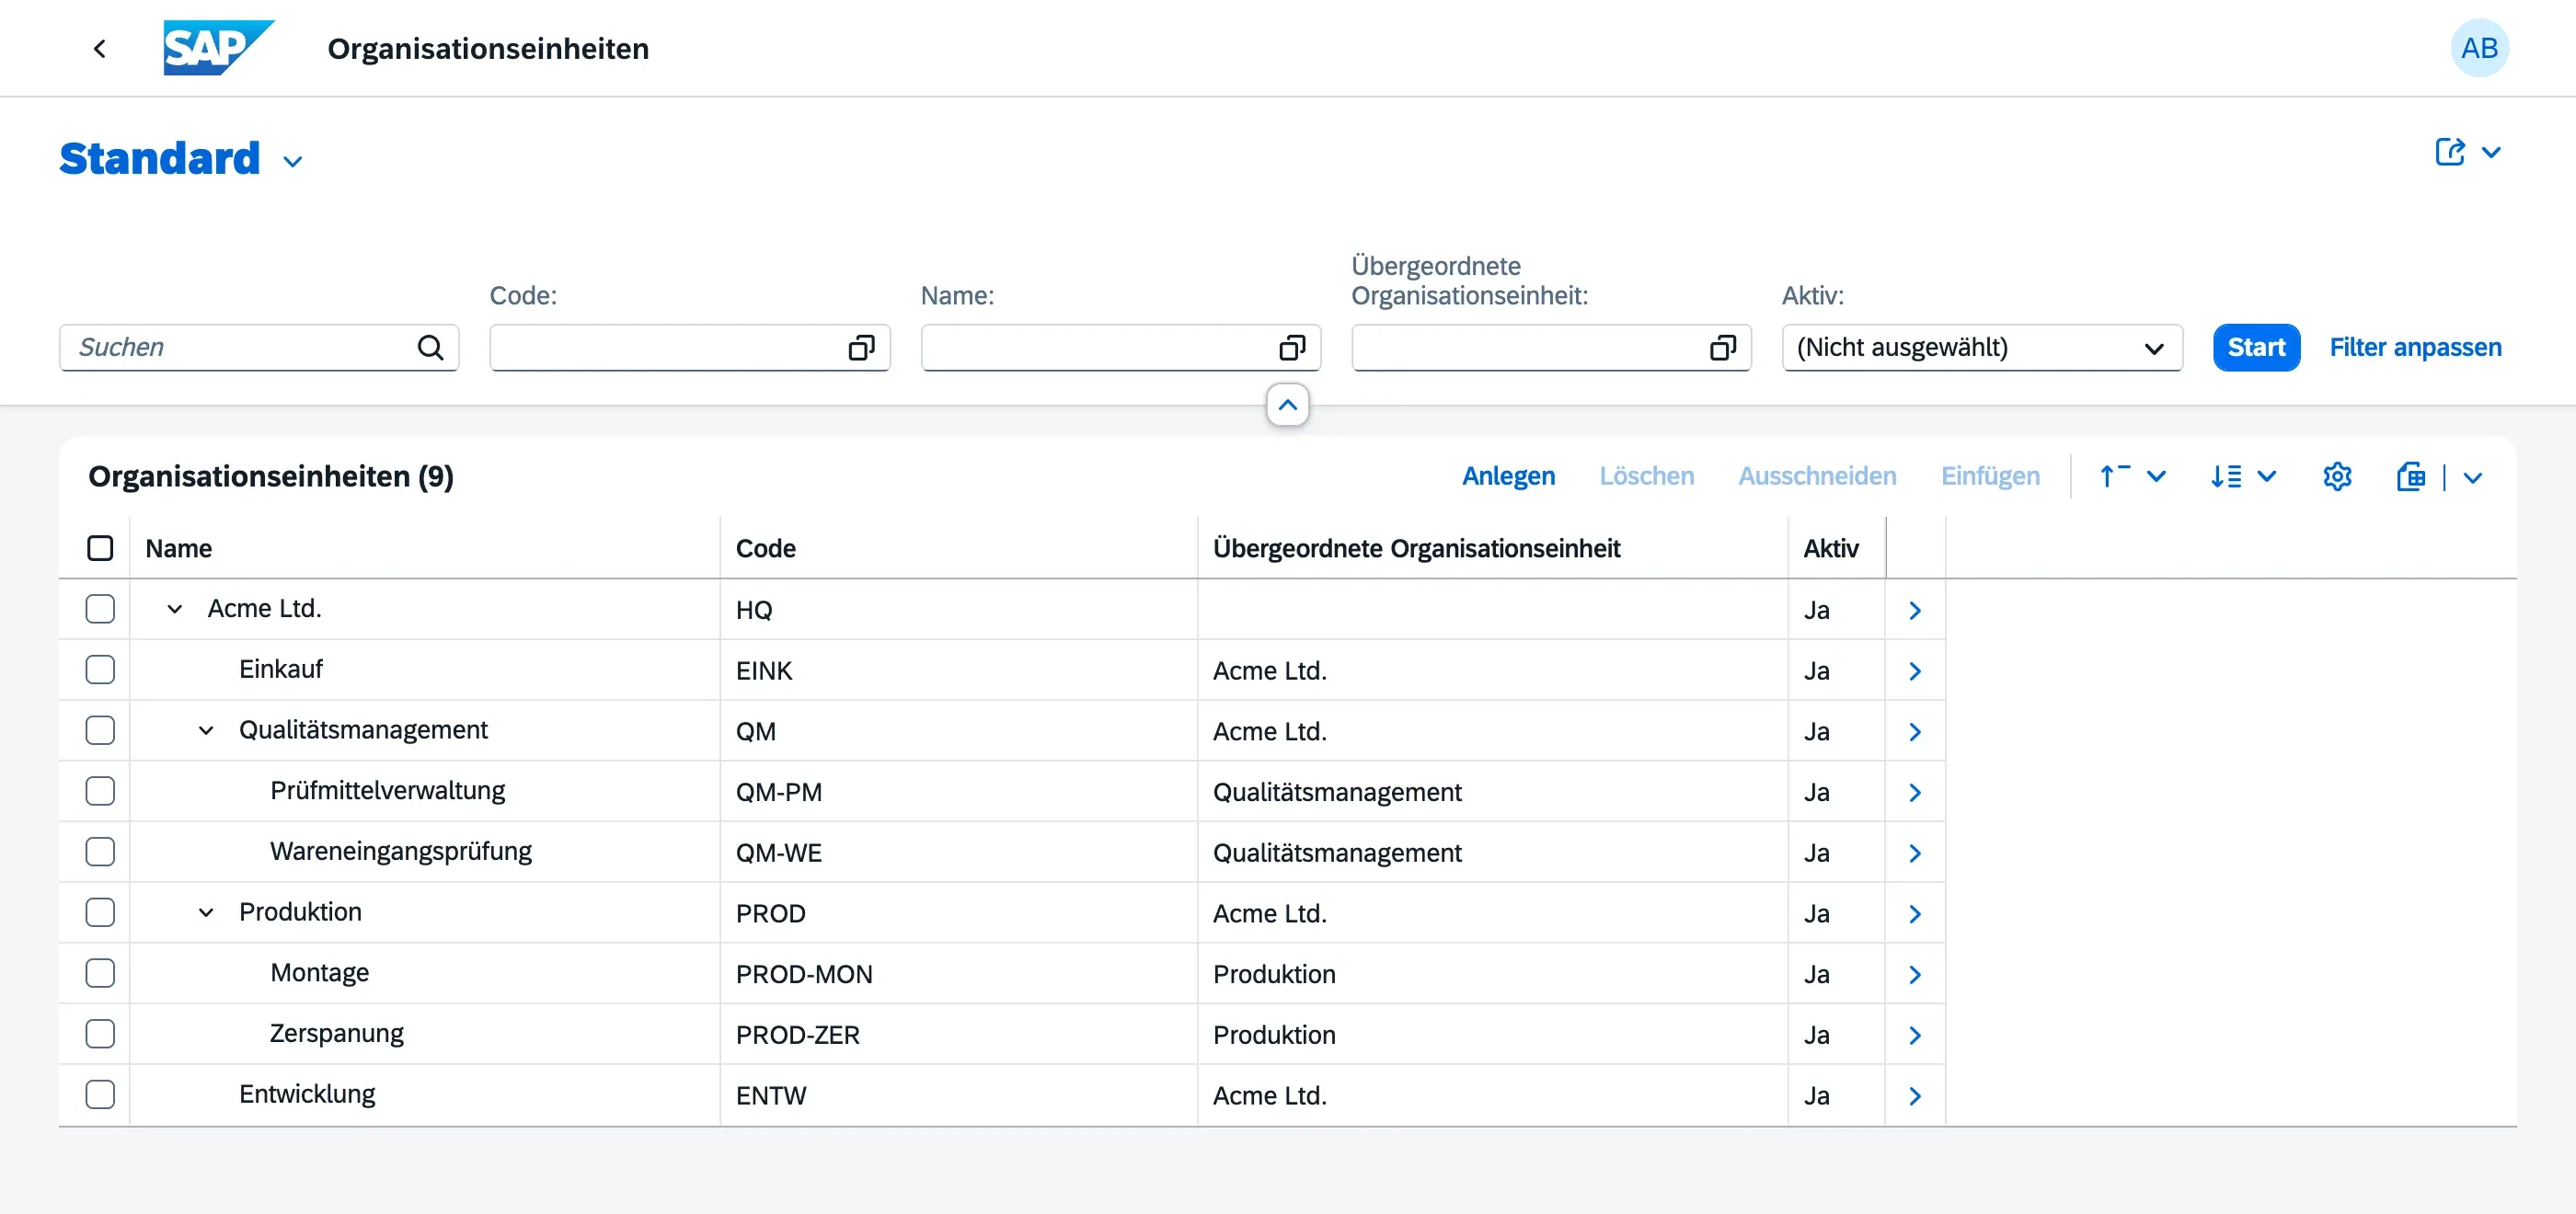This screenshot has width=2576, height=1214.
Task: Click Anlegen to create a unit
Action: click(x=1508, y=476)
